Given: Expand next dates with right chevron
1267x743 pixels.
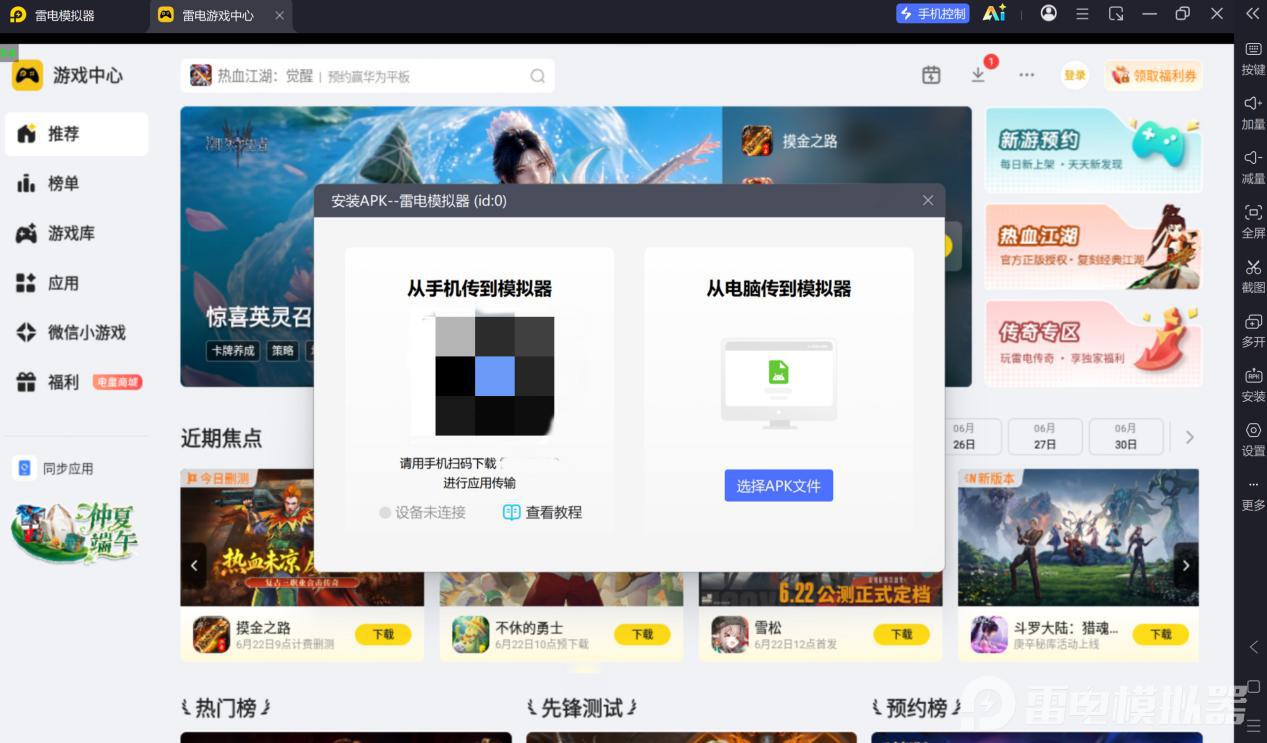Looking at the screenshot, I should coord(1190,437).
